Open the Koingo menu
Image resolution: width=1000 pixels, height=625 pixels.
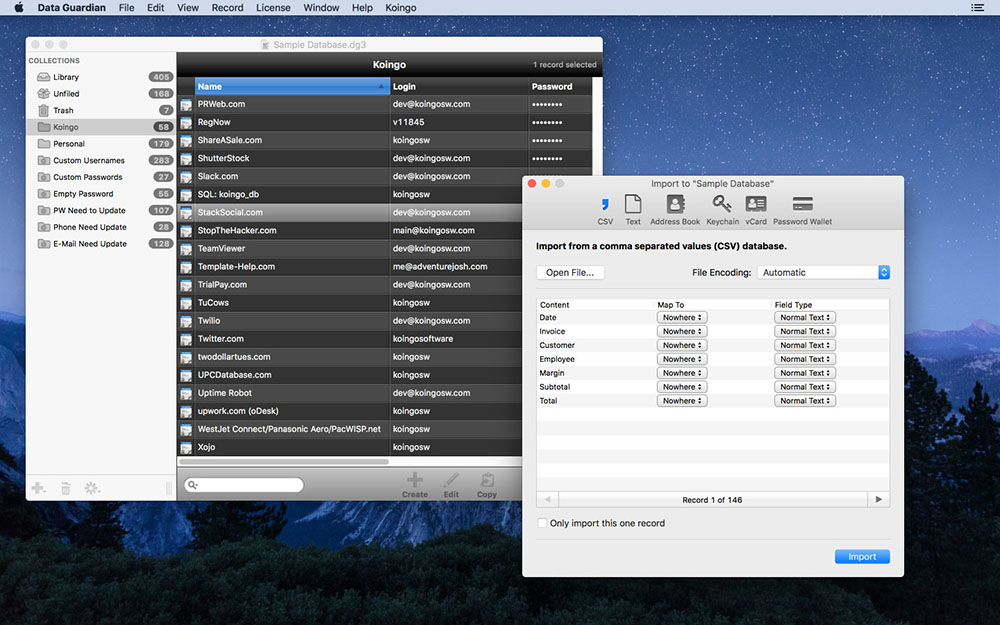click(x=401, y=8)
